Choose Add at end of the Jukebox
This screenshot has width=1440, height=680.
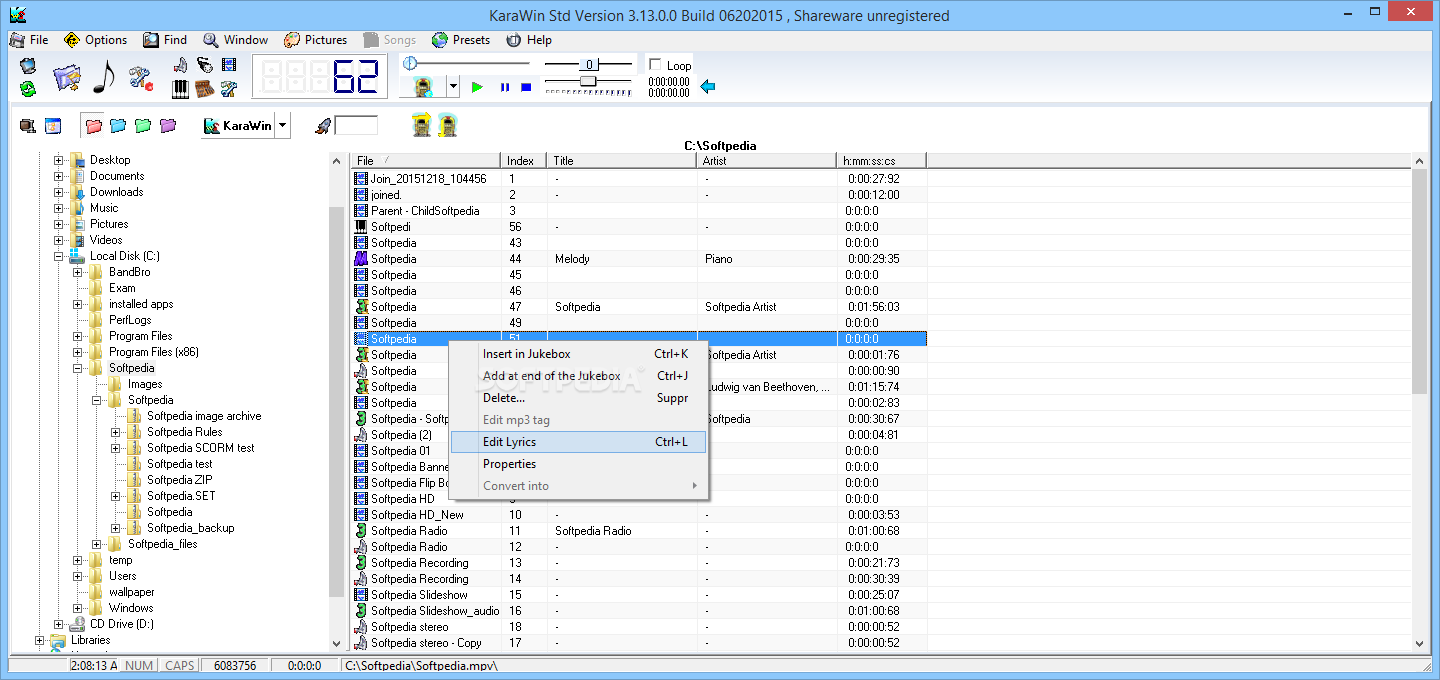tap(579, 376)
